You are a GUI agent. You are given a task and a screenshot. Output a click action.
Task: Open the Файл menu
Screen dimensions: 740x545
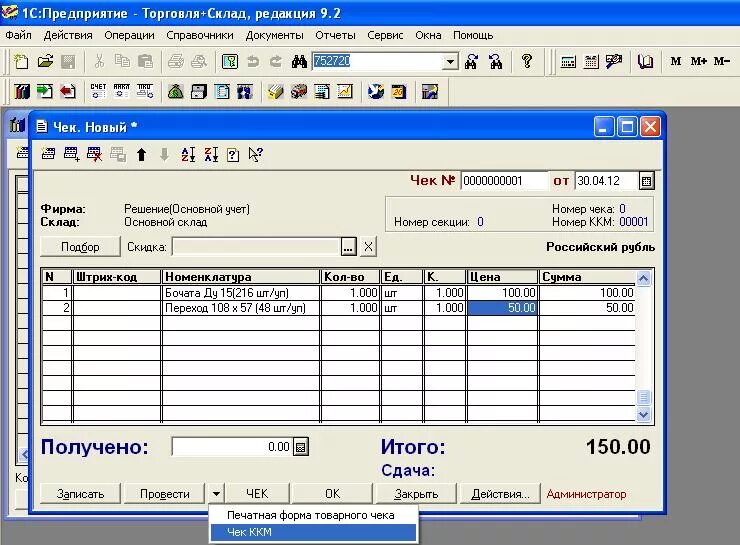tap(18, 35)
